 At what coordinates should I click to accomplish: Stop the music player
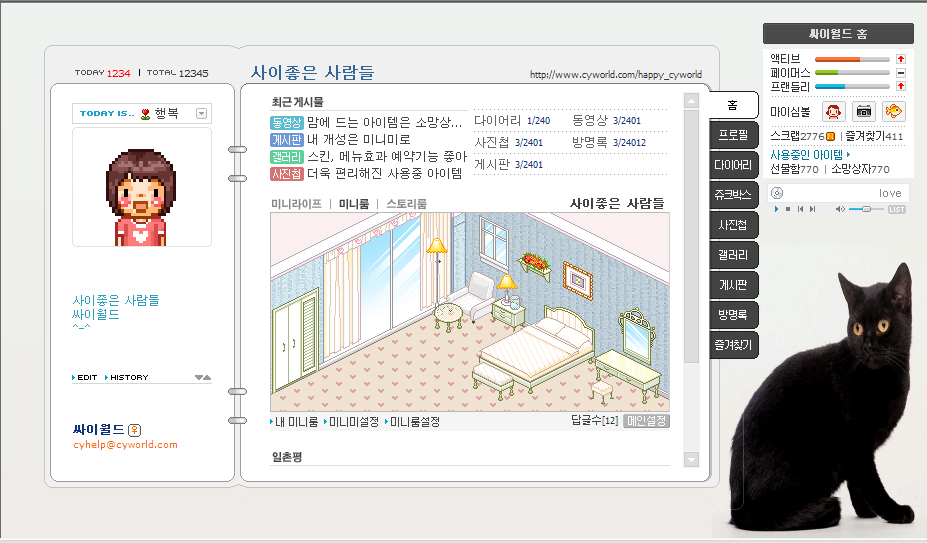[x=787, y=209]
